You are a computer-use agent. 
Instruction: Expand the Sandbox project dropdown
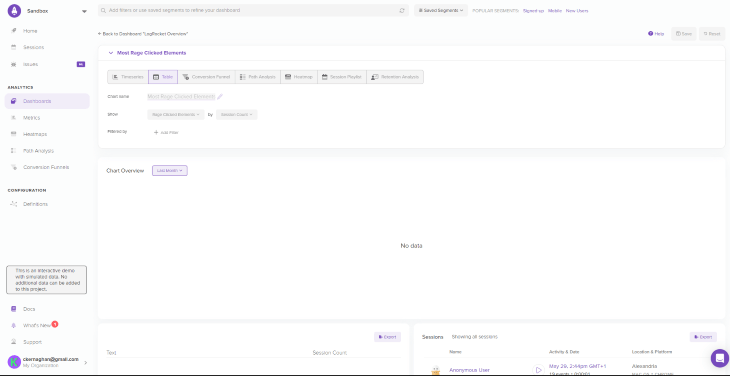click(84, 11)
